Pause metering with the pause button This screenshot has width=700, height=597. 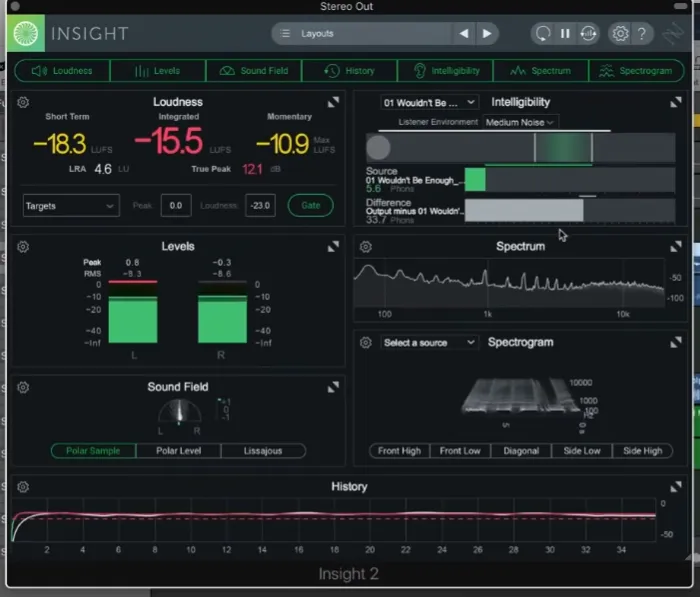[565, 33]
